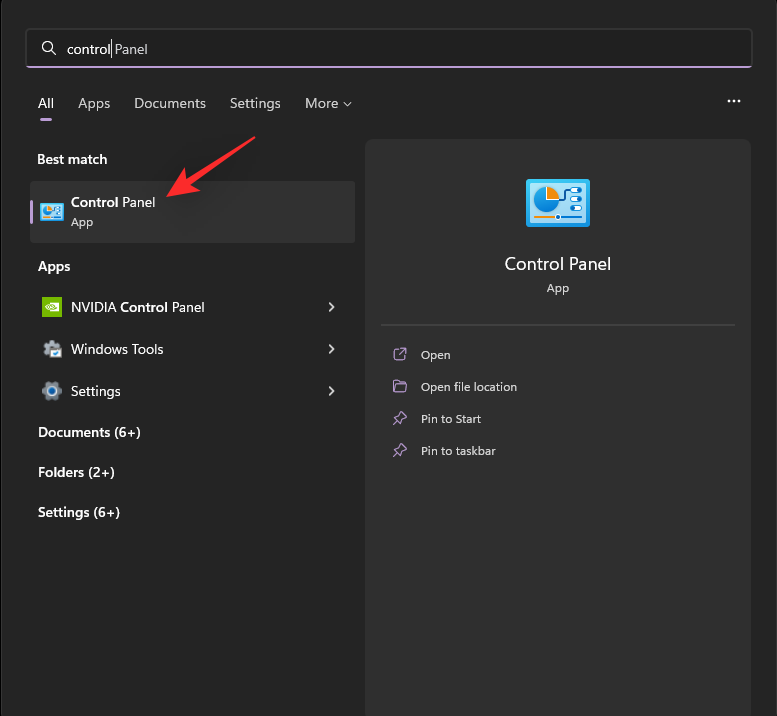Click the large Control Panel preview icon
Image resolution: width=777 pixels, height=716 pixels.
click(558, 202)
